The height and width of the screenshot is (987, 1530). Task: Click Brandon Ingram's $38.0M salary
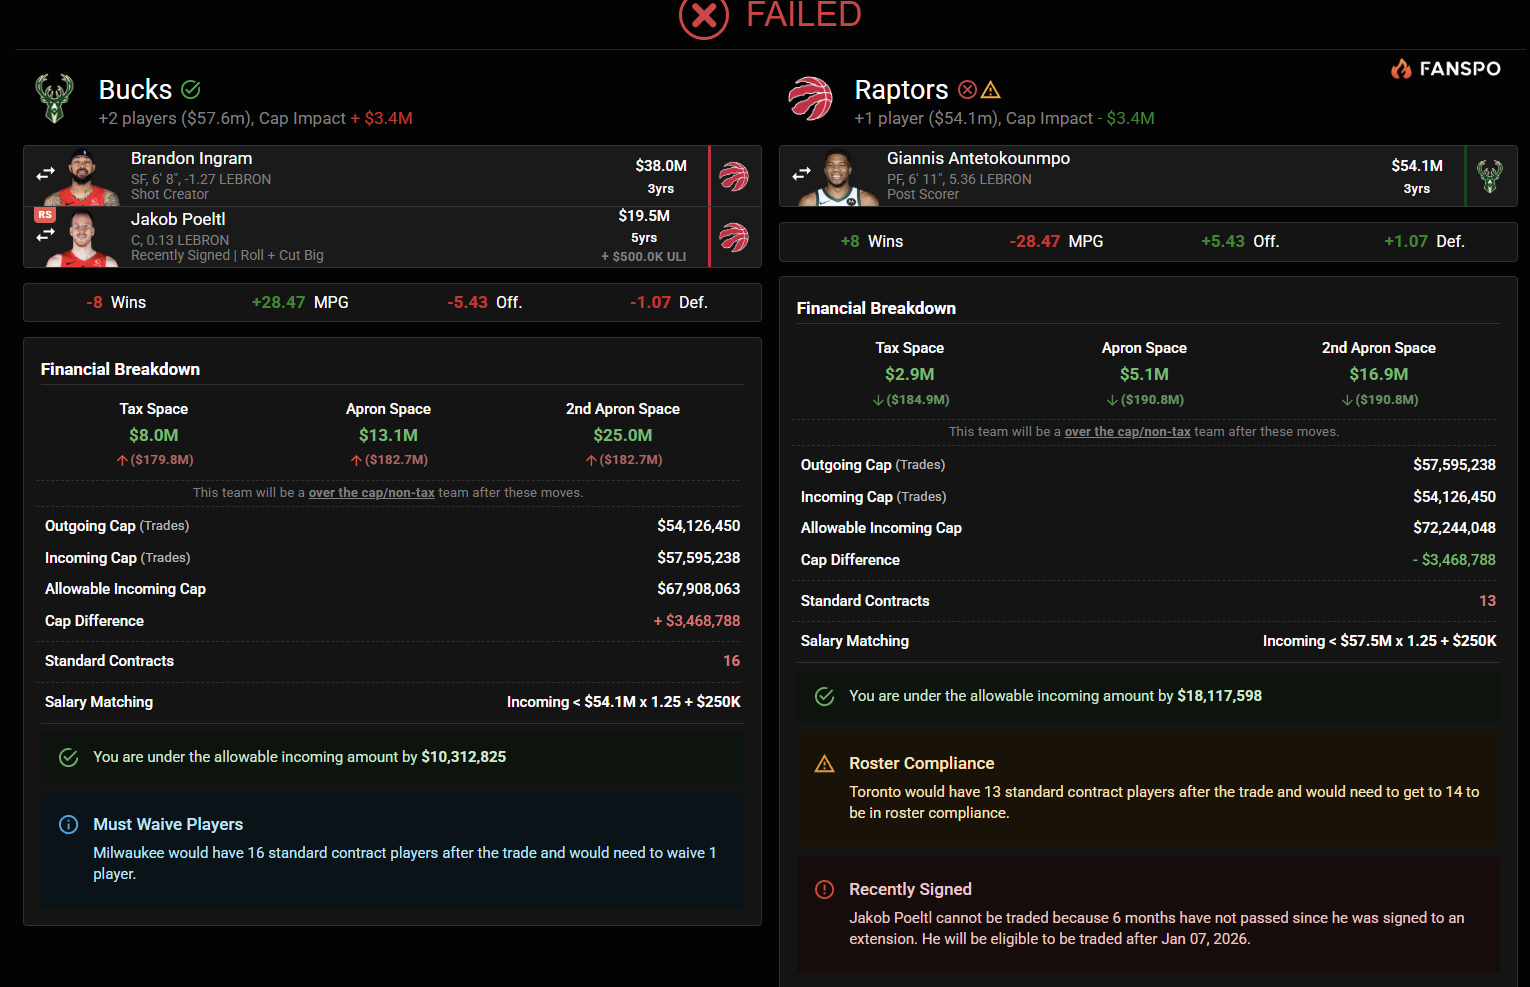click(x=661, y=166)
